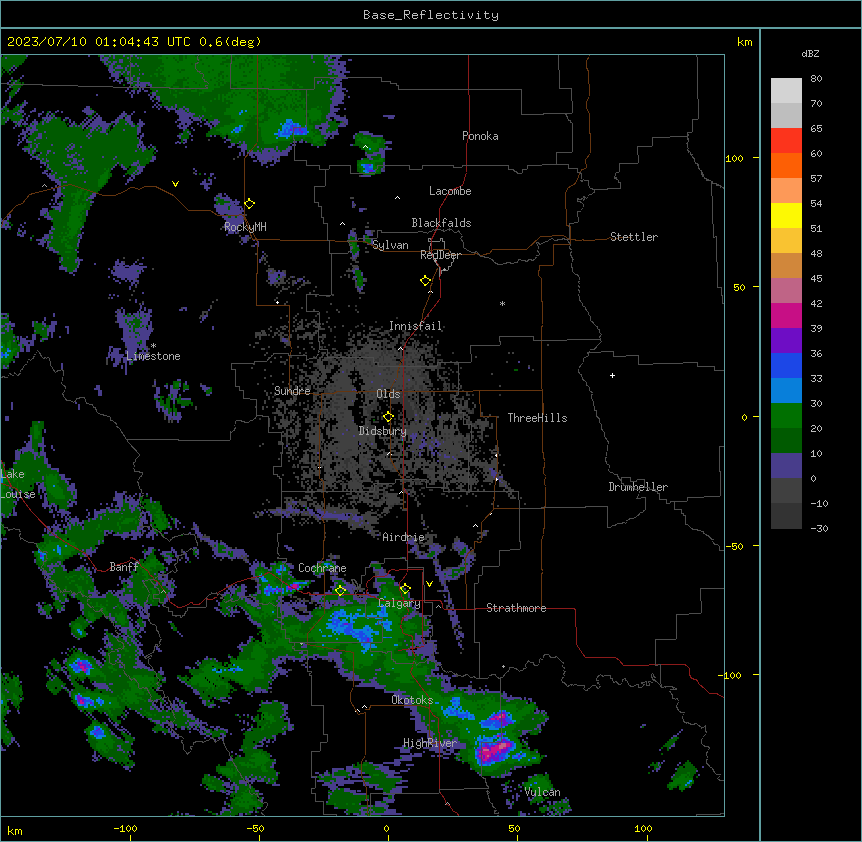
Task: Click the Limestone label
Action: tap(153, 356)
